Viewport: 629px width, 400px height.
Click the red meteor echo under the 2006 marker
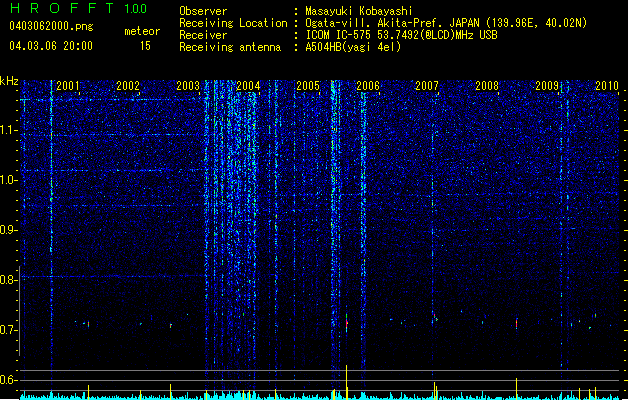coord(347,323)
